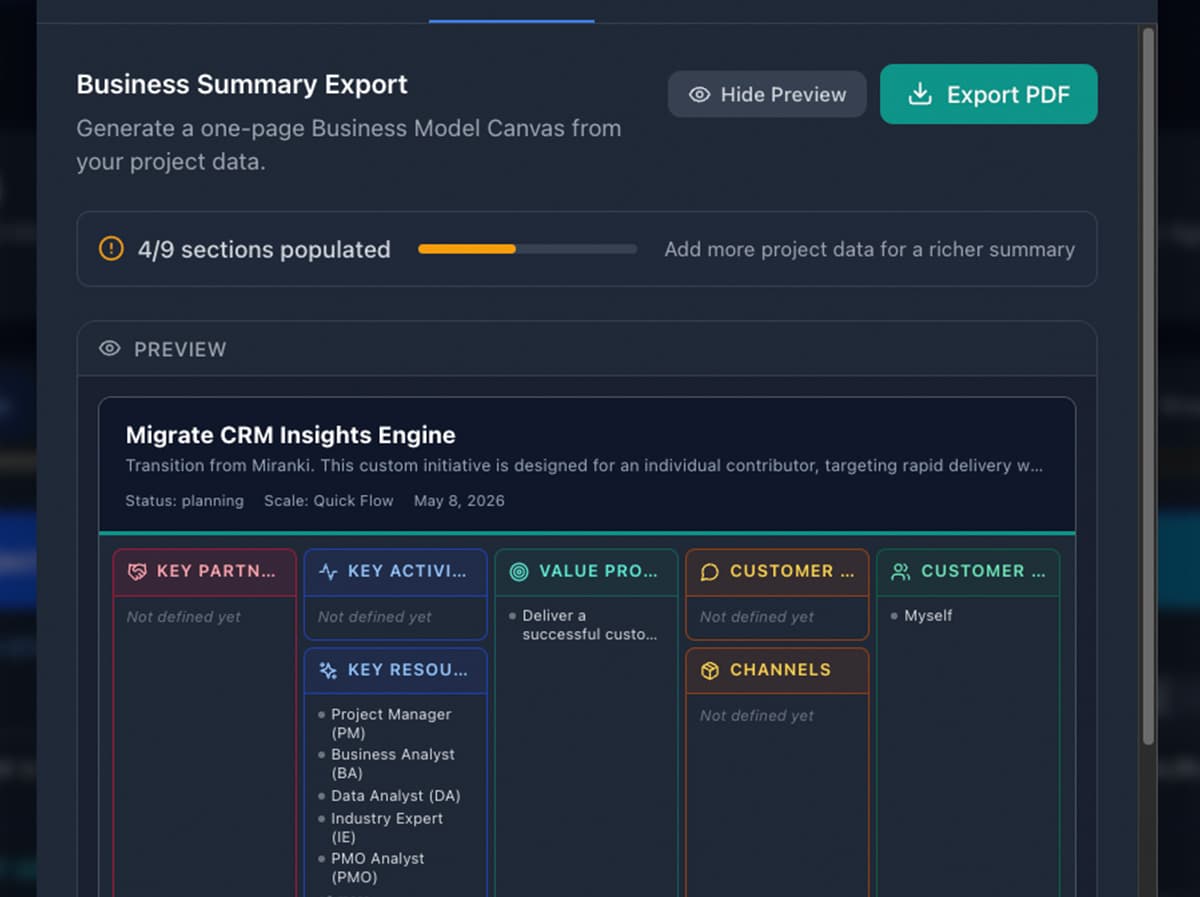This screenshot has width=1200, height=897.
Task: Click the Industry Expert (IE) resource item
Action: (386, 827)
